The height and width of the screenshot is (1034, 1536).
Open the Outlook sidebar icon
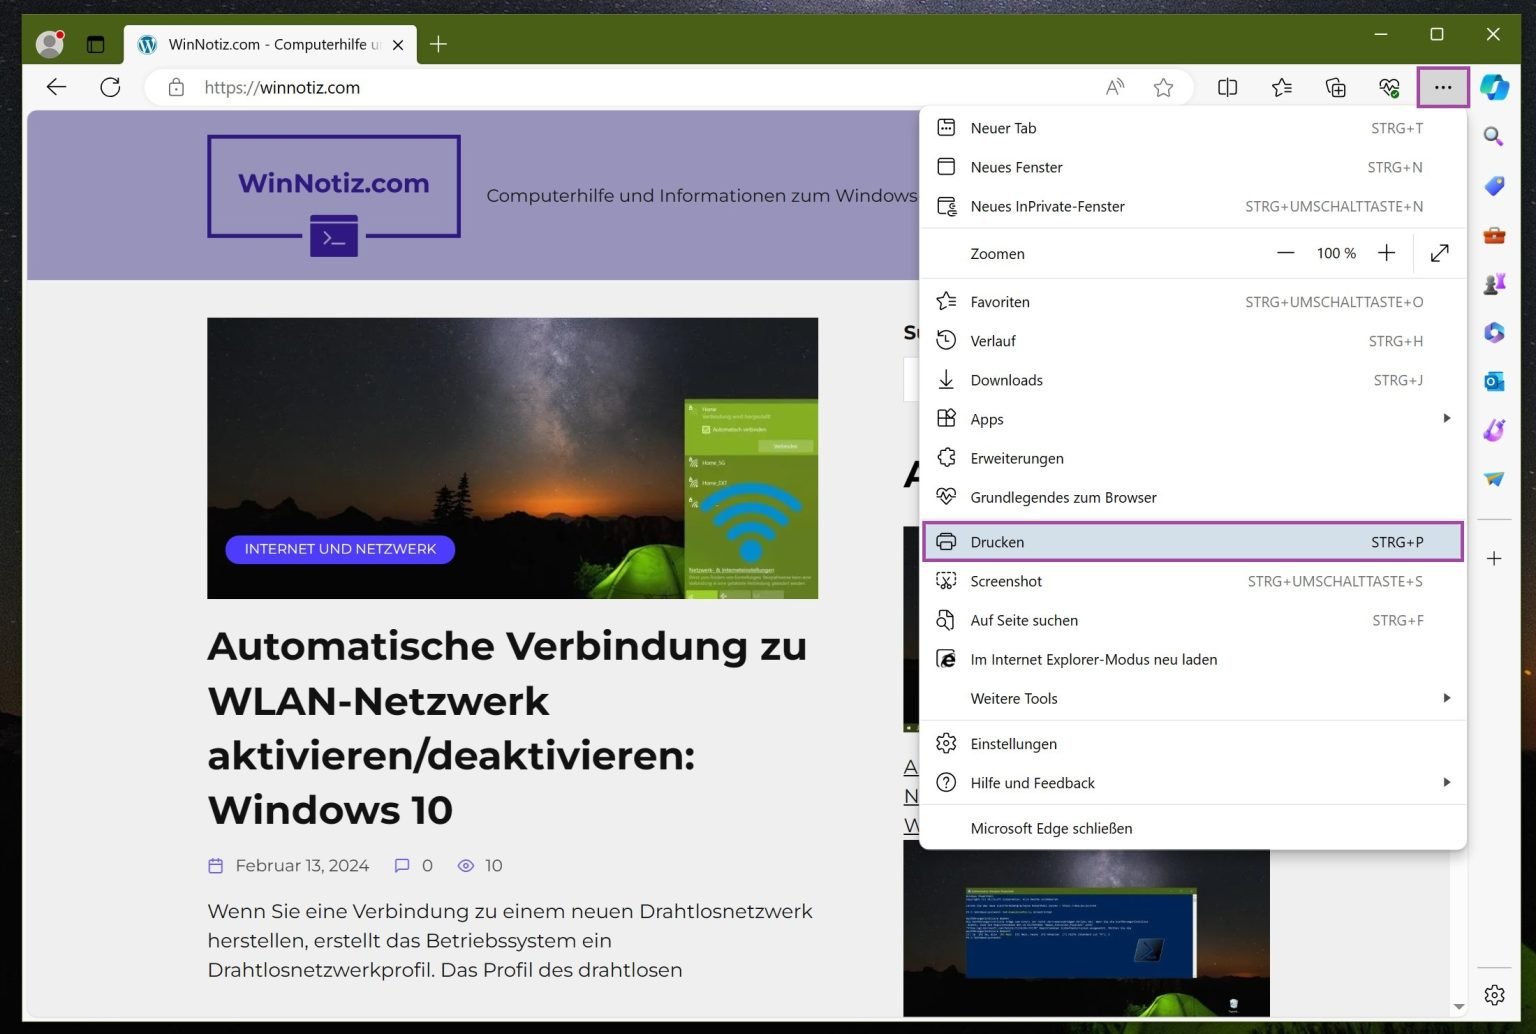point(1494,381)
